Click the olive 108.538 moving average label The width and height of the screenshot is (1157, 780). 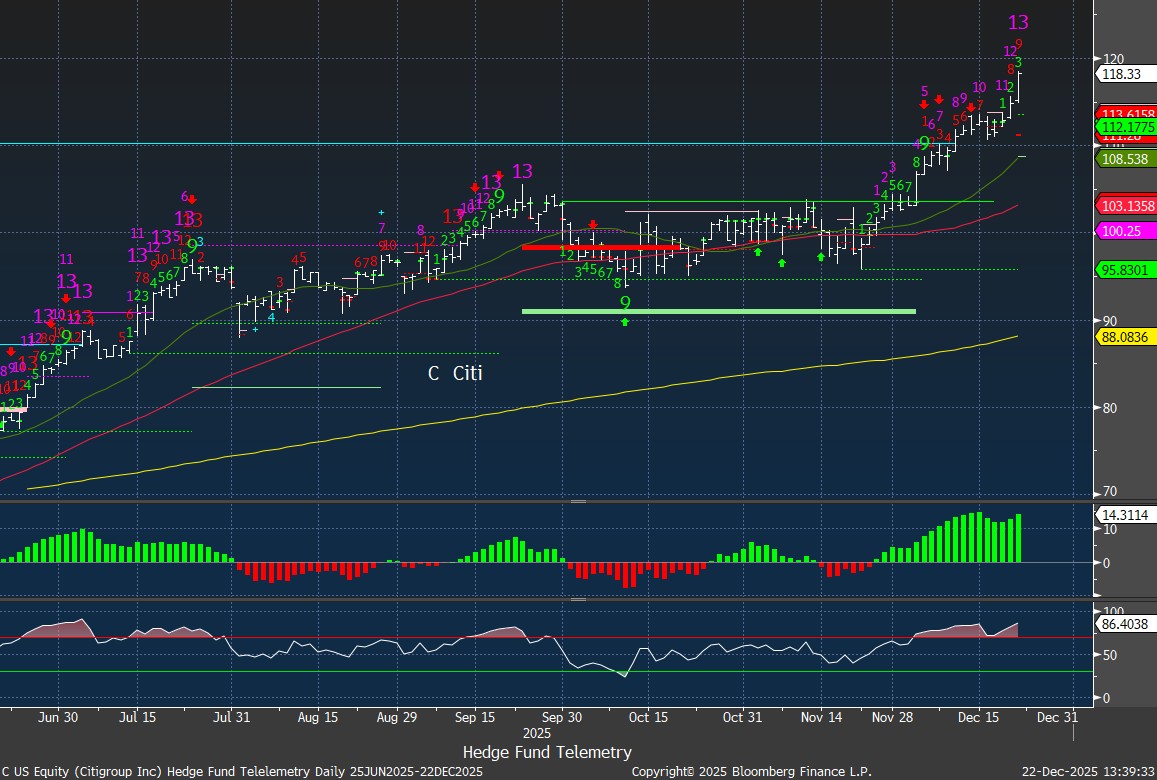1127,159
